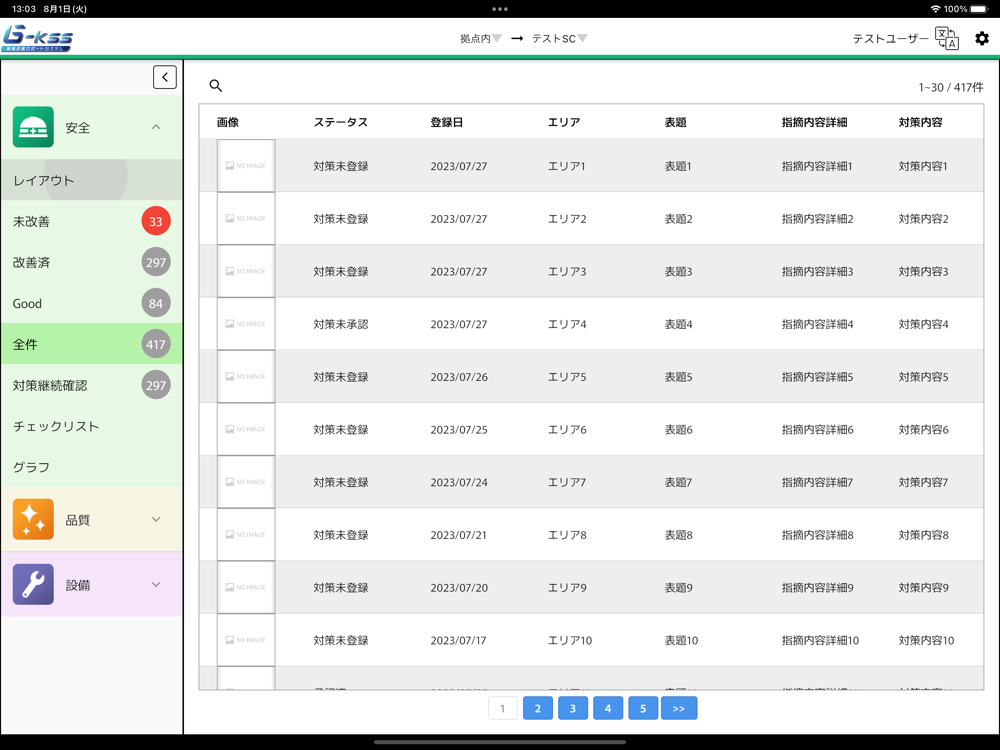Click the 対策内容2 cell
Viewport: 1000px width, 750px height.
point(923,219)
